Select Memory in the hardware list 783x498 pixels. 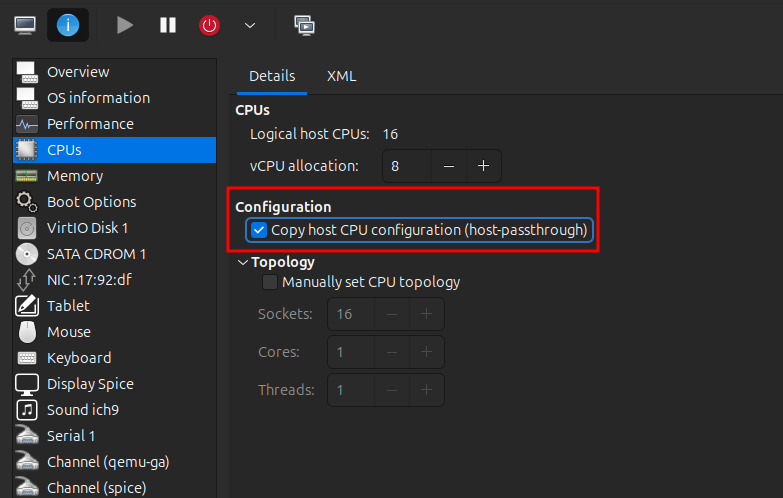tap(75, 176)
